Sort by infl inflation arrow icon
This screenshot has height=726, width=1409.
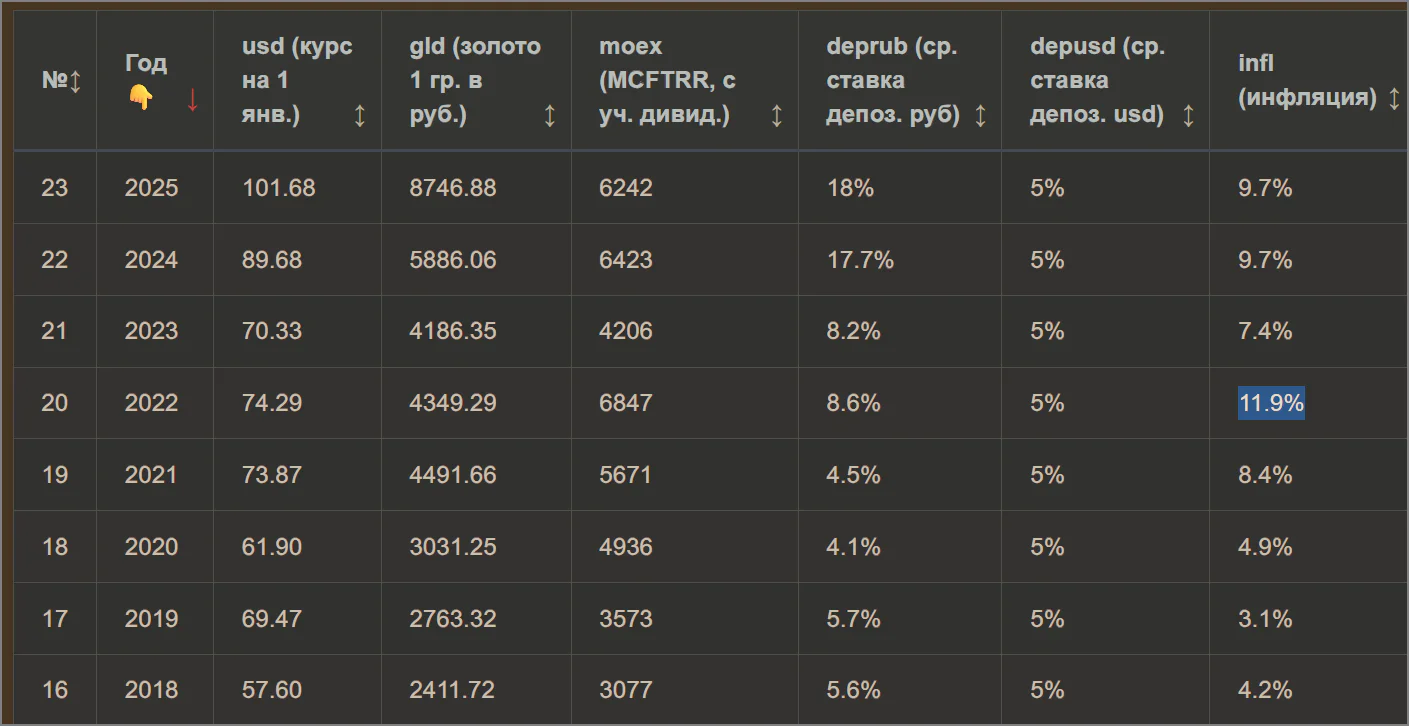[1394, 98]
